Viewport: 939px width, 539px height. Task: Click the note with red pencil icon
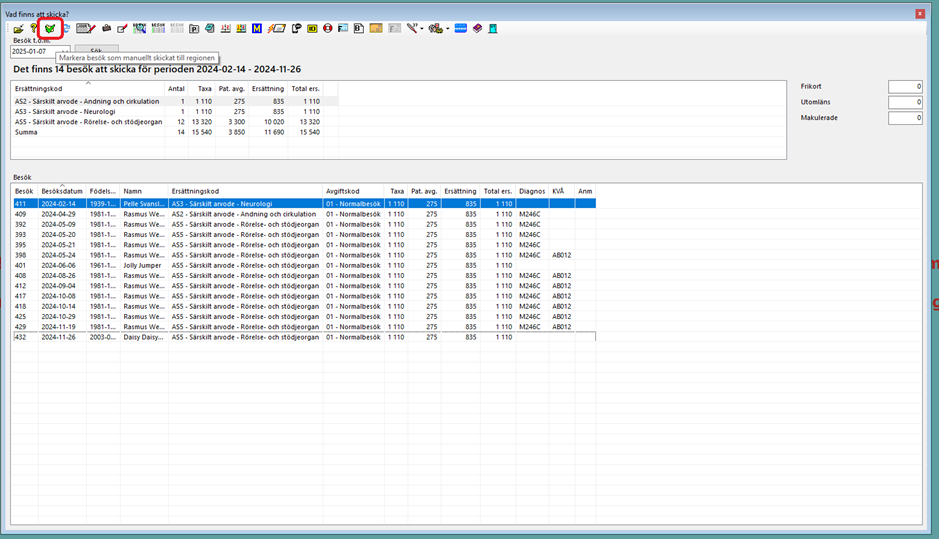click(x=122, y=29)
